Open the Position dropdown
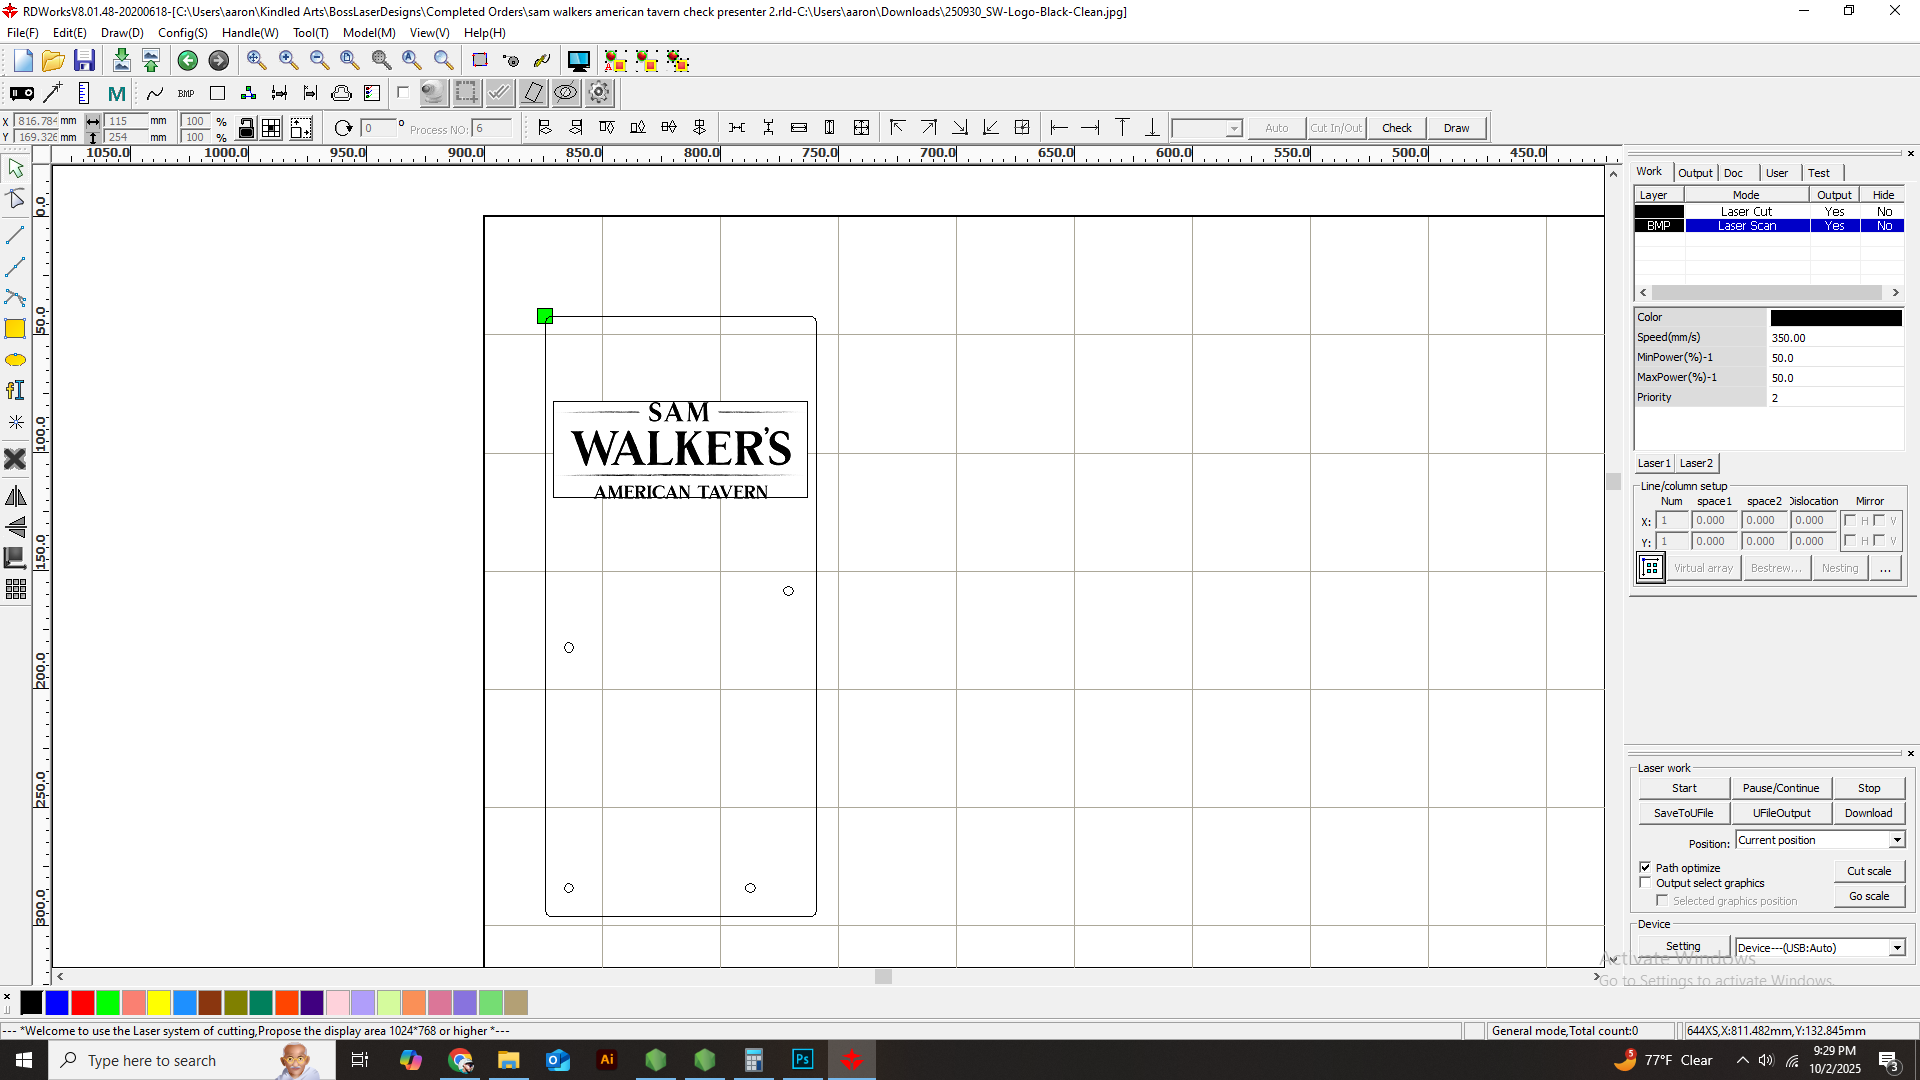Screen dimensions: 1920x1080 click(x=1896, y=840)
